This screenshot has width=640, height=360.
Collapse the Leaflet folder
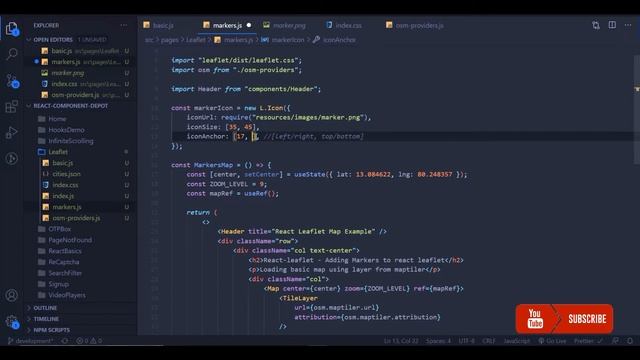tap(58, 152)
